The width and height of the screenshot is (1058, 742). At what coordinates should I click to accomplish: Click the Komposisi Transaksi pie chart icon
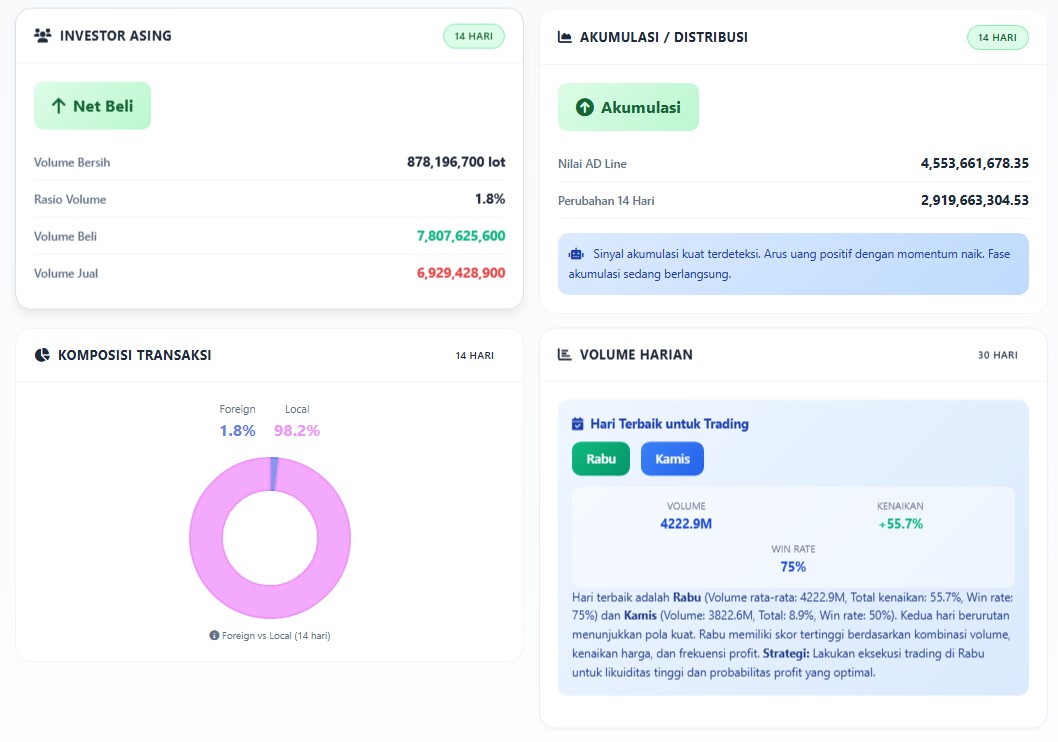tap(42, 355)
